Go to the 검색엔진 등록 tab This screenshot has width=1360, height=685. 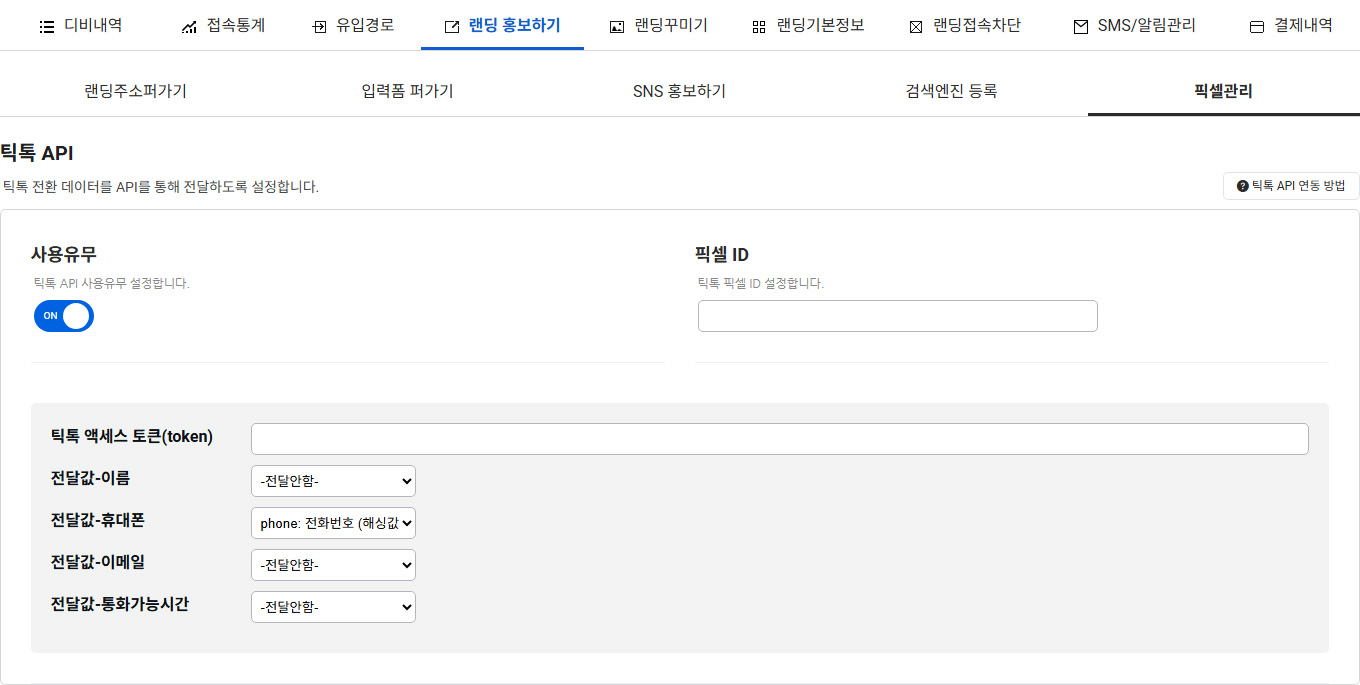coord(951,91)
